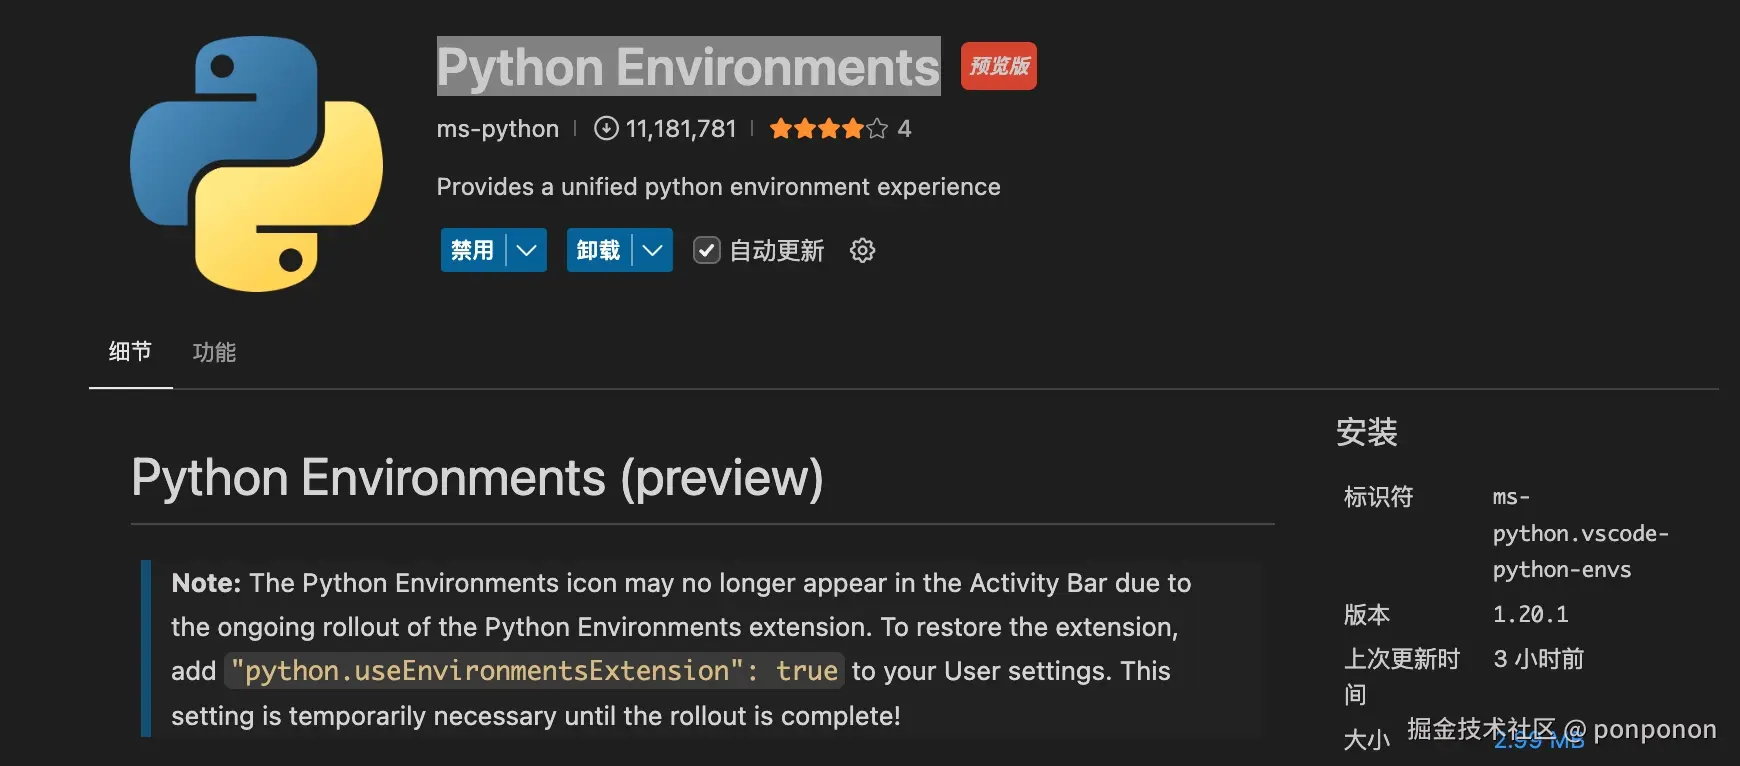Screen dimensions: 1740x766
Task: Open the extension settings gear
Action: pyautogui.click(x=862, y=250)
